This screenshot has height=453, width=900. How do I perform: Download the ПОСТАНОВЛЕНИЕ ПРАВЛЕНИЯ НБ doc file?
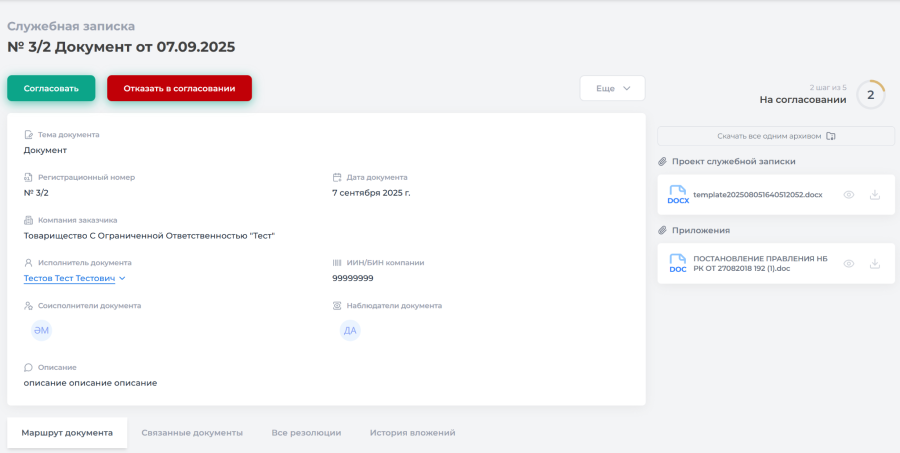tap(874, 264)
